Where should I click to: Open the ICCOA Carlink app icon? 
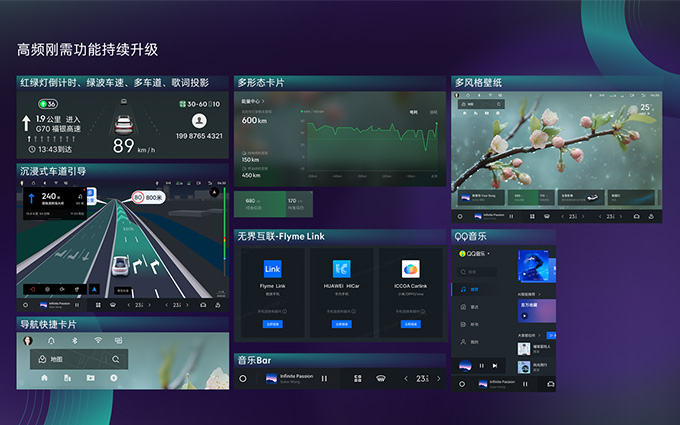tap(411, 269)
